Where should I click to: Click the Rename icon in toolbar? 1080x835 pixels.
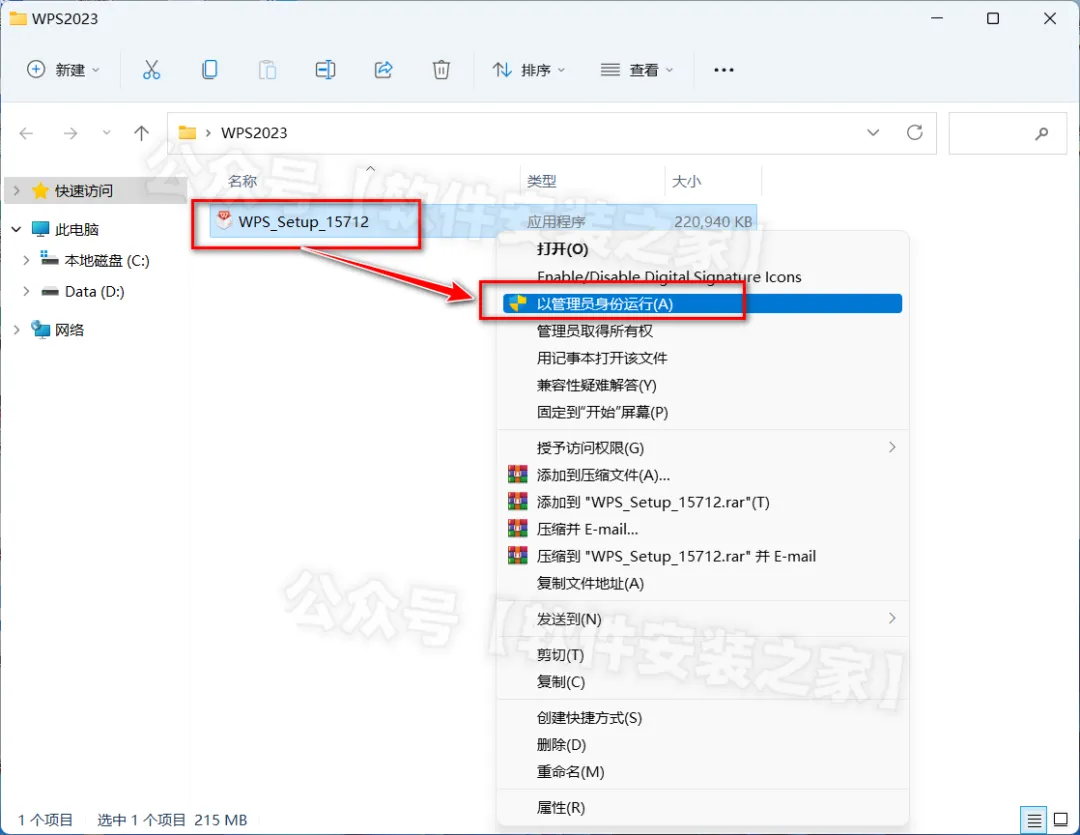pyautogui.click(x=325, y=70)
